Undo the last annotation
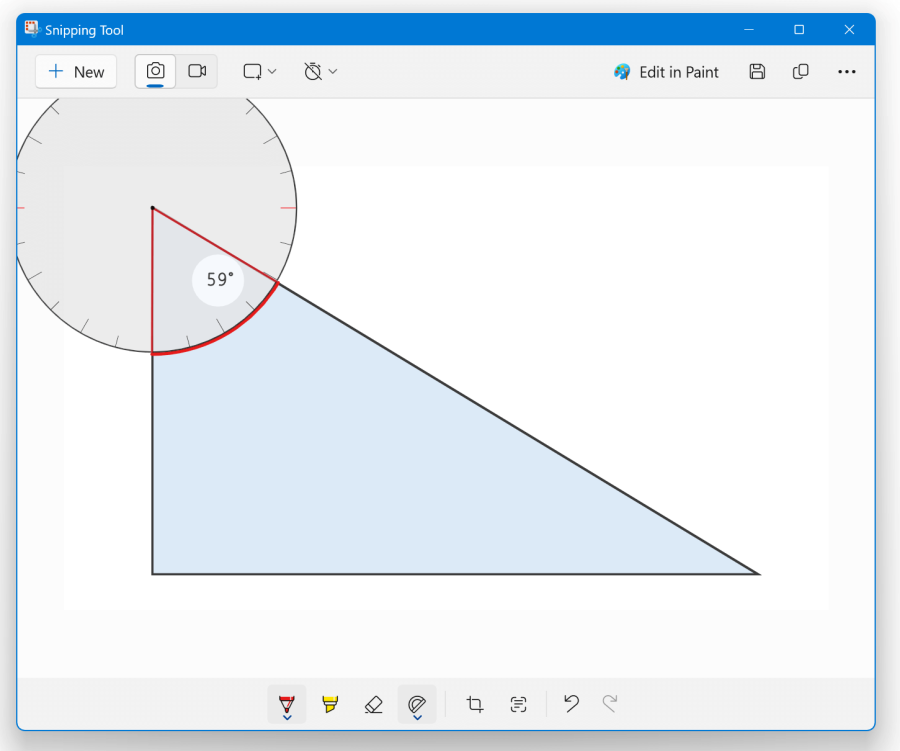 [571, 704]
